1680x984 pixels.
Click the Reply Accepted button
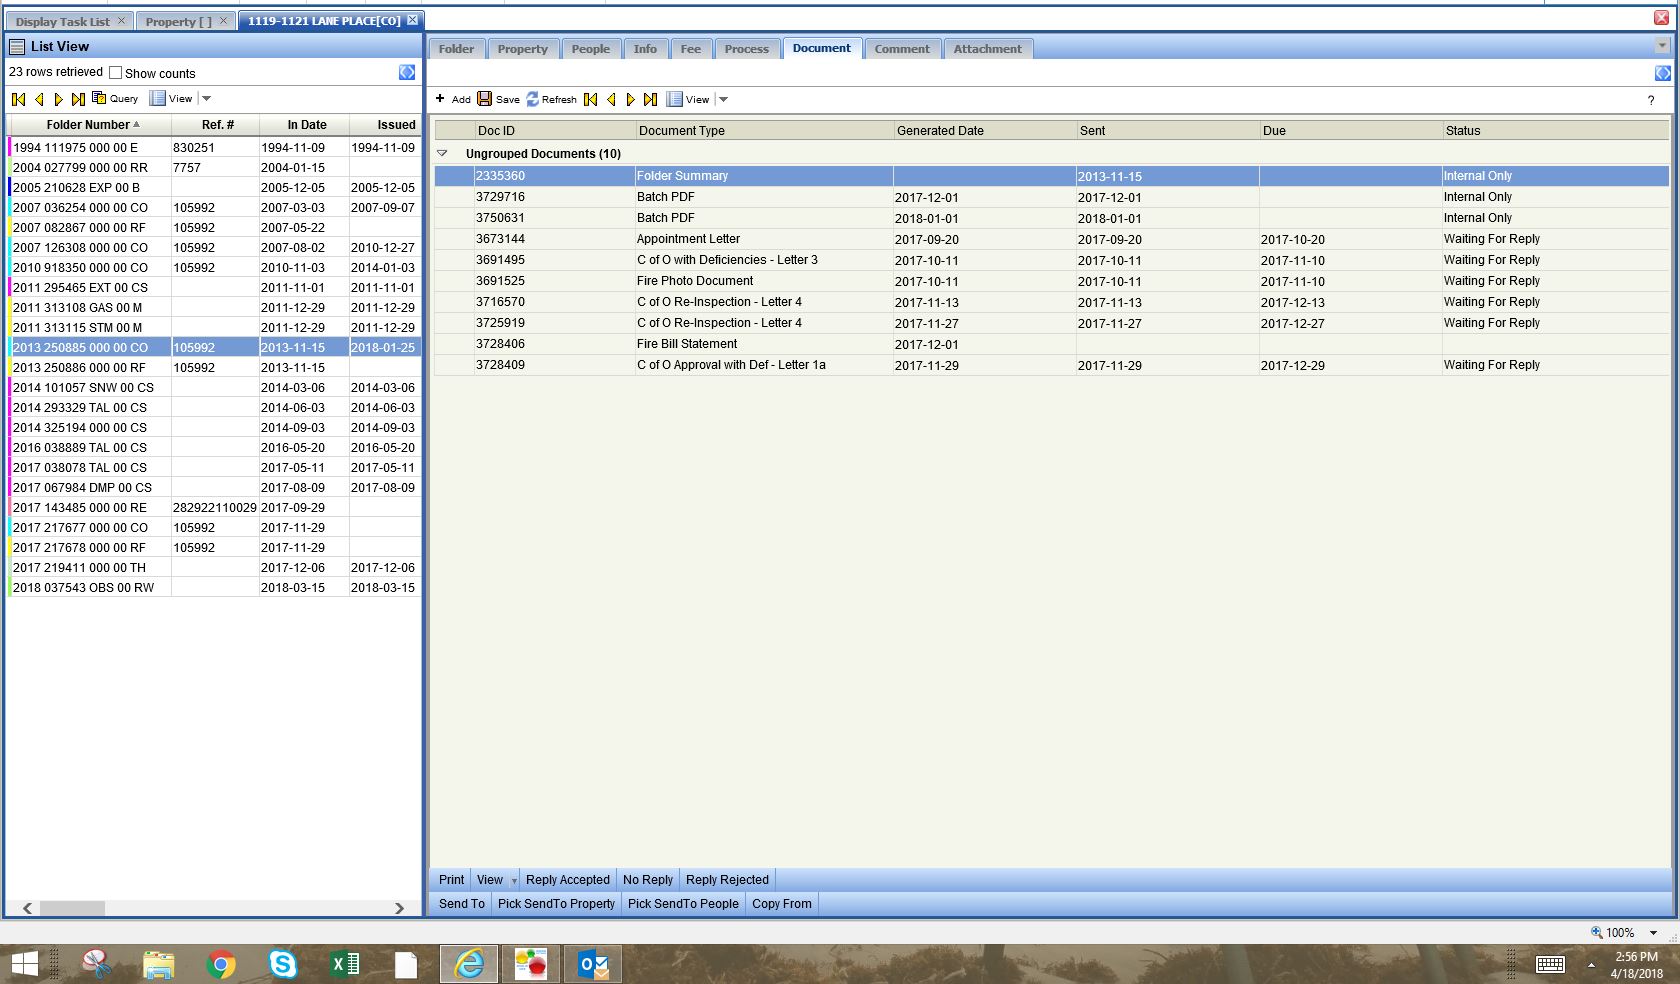tap(567, 880)
